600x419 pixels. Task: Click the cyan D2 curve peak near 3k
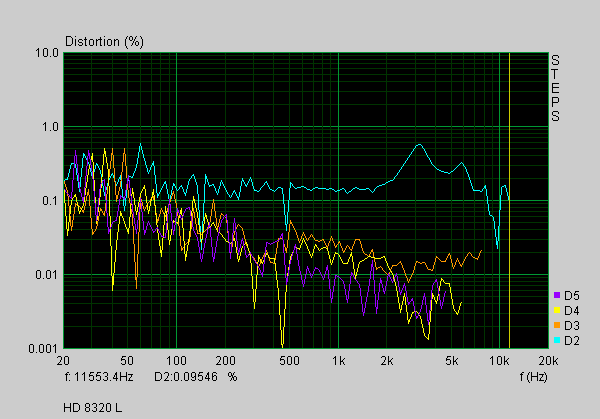pos(419,144)
